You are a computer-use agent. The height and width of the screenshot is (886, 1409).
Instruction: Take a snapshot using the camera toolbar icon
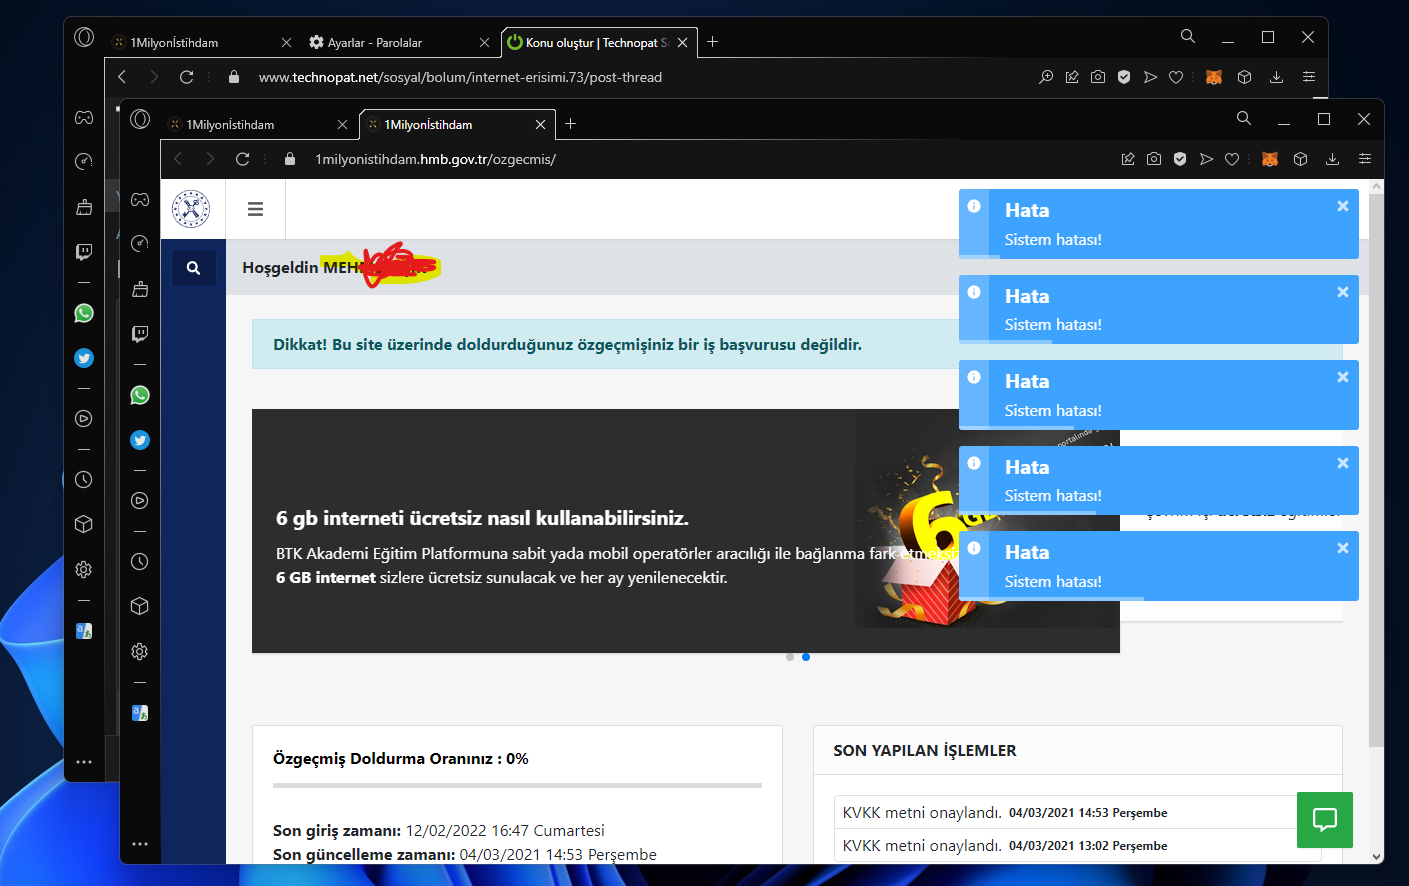coord(1154,158)
